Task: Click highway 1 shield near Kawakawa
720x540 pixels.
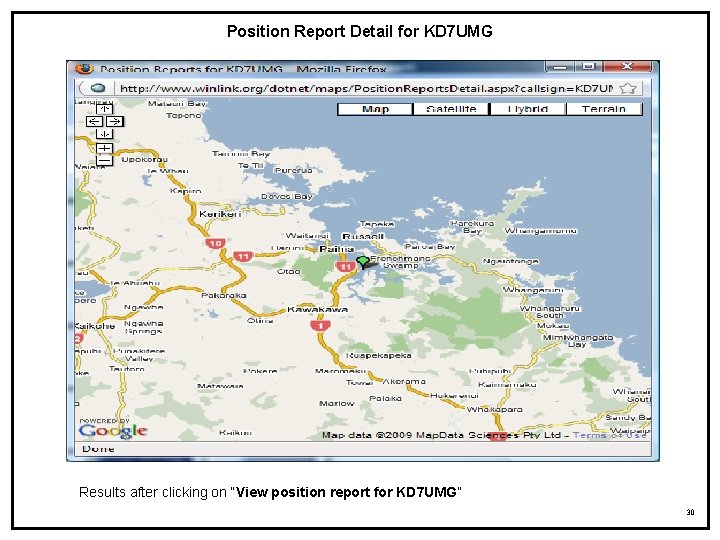Action: tap(320, 326)
